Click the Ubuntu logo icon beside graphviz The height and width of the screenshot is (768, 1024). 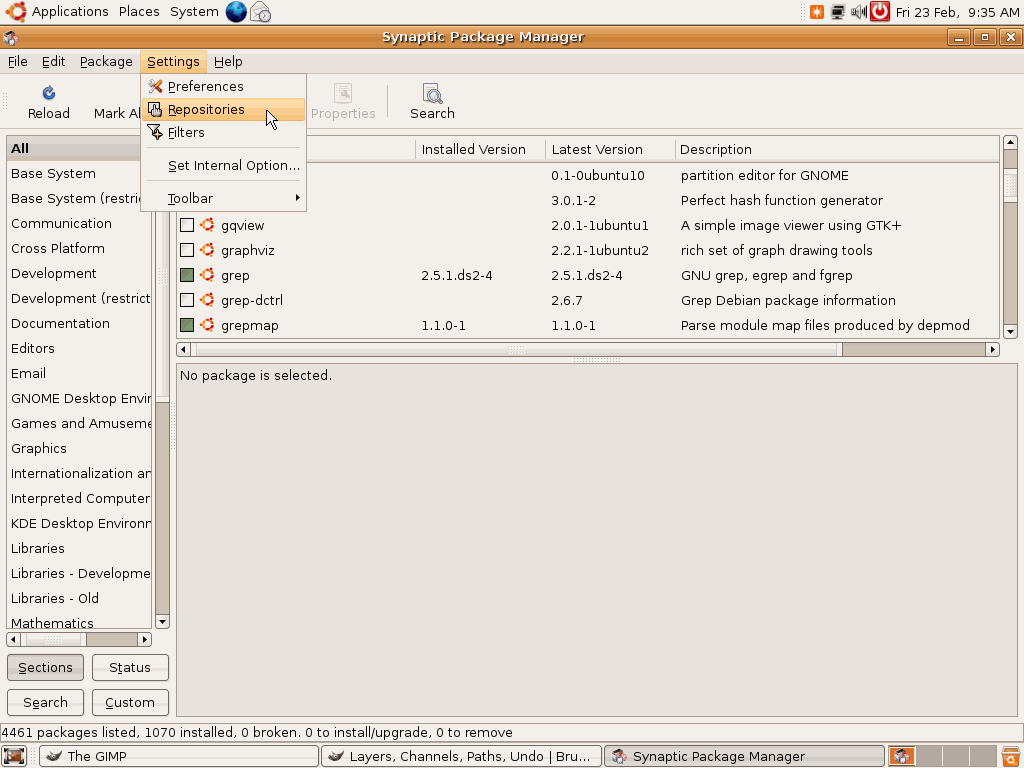point(207,250)
